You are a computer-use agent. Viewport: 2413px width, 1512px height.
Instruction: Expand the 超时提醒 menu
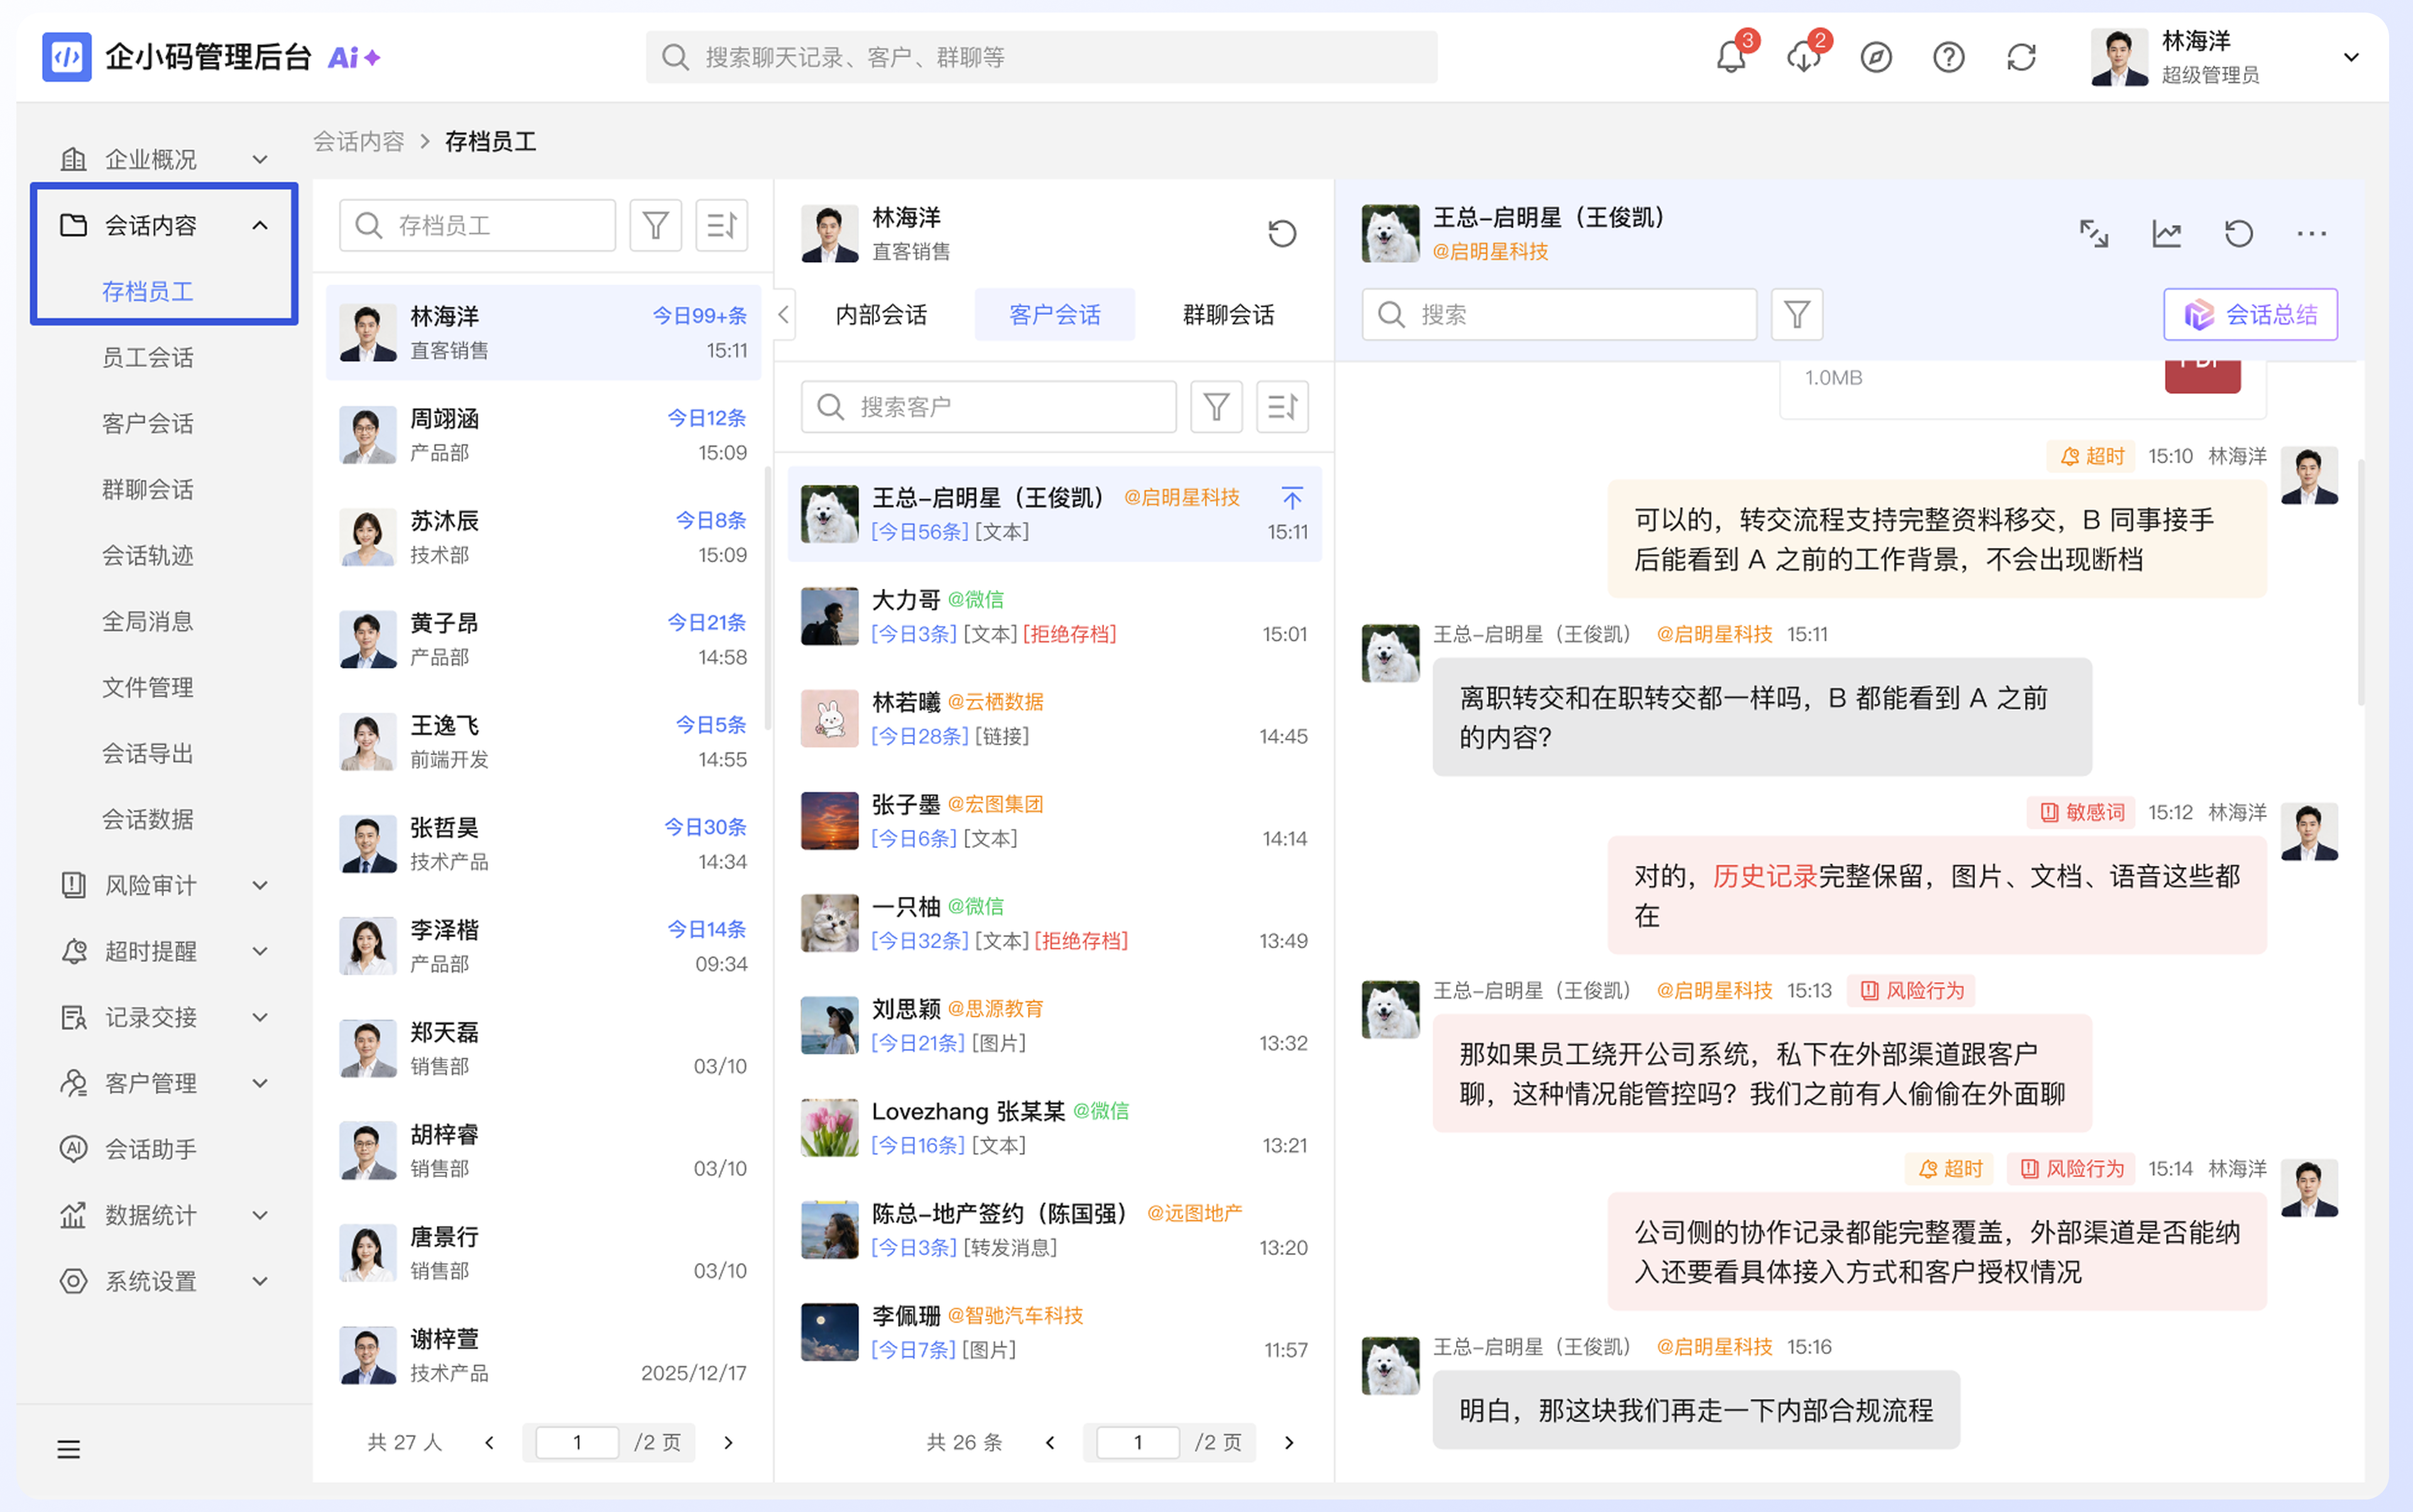point(260,951)
